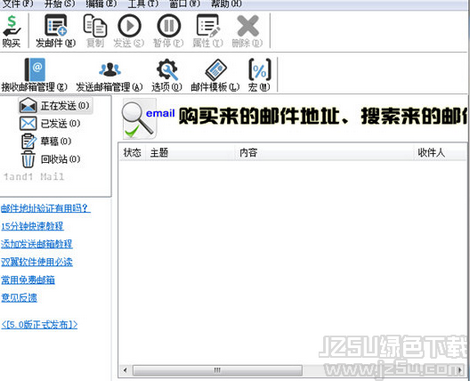Open link <[5.0版正式发布]>
The image size is (470, 381).
pyautogui.click(x=39, y=324)
